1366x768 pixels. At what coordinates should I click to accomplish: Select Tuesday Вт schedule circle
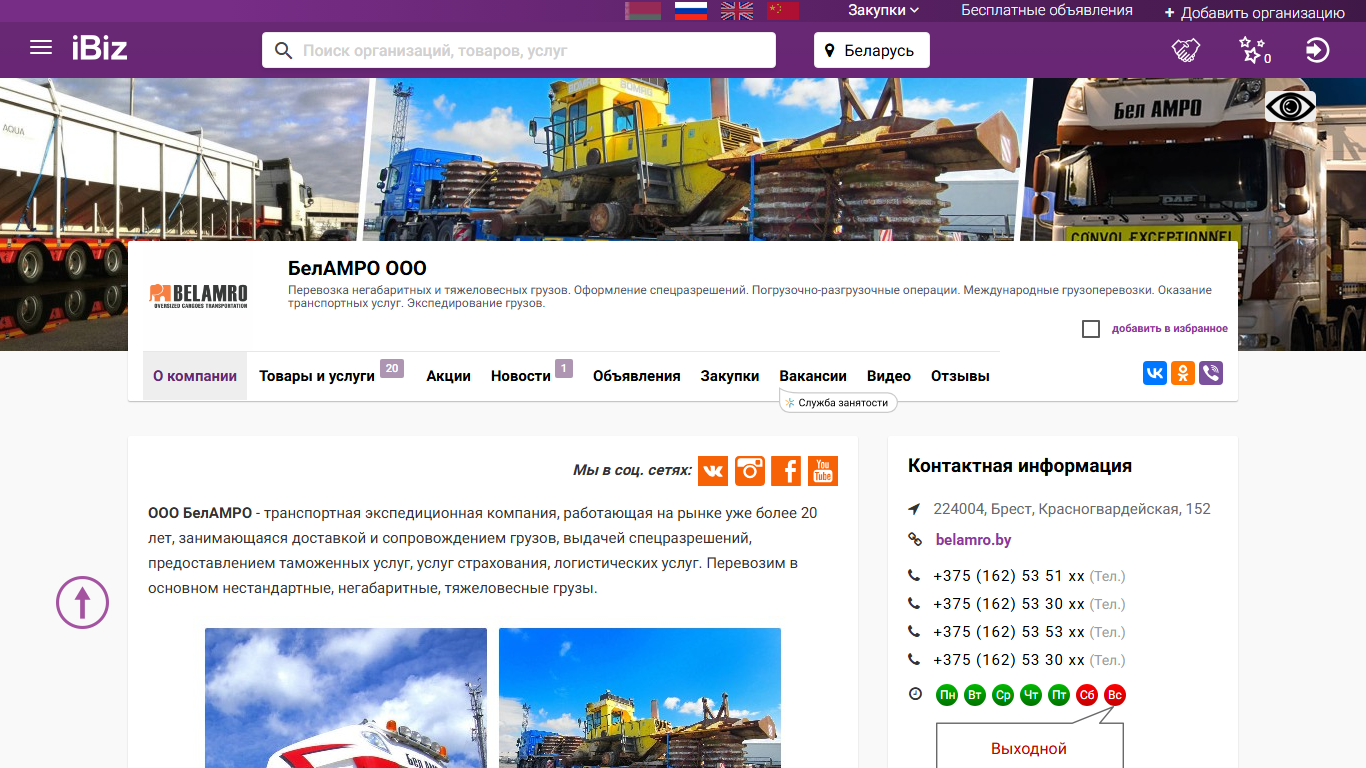[975, 694]
